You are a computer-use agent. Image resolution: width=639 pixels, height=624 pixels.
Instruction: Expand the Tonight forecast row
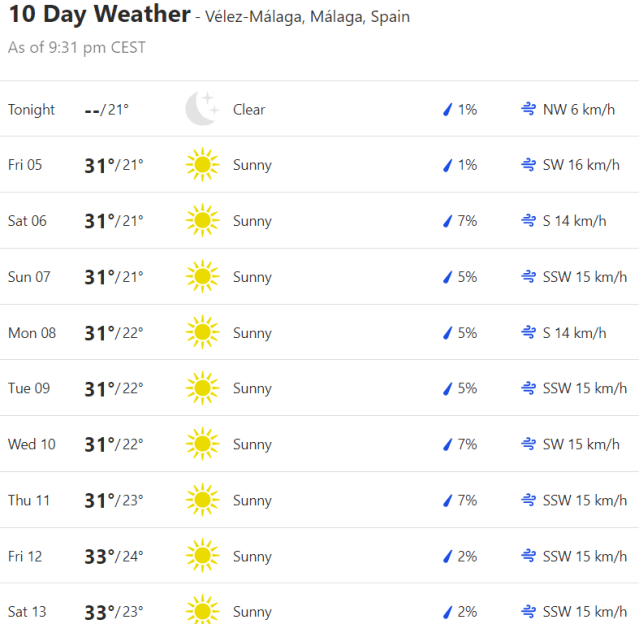click(x=320, y=109)
